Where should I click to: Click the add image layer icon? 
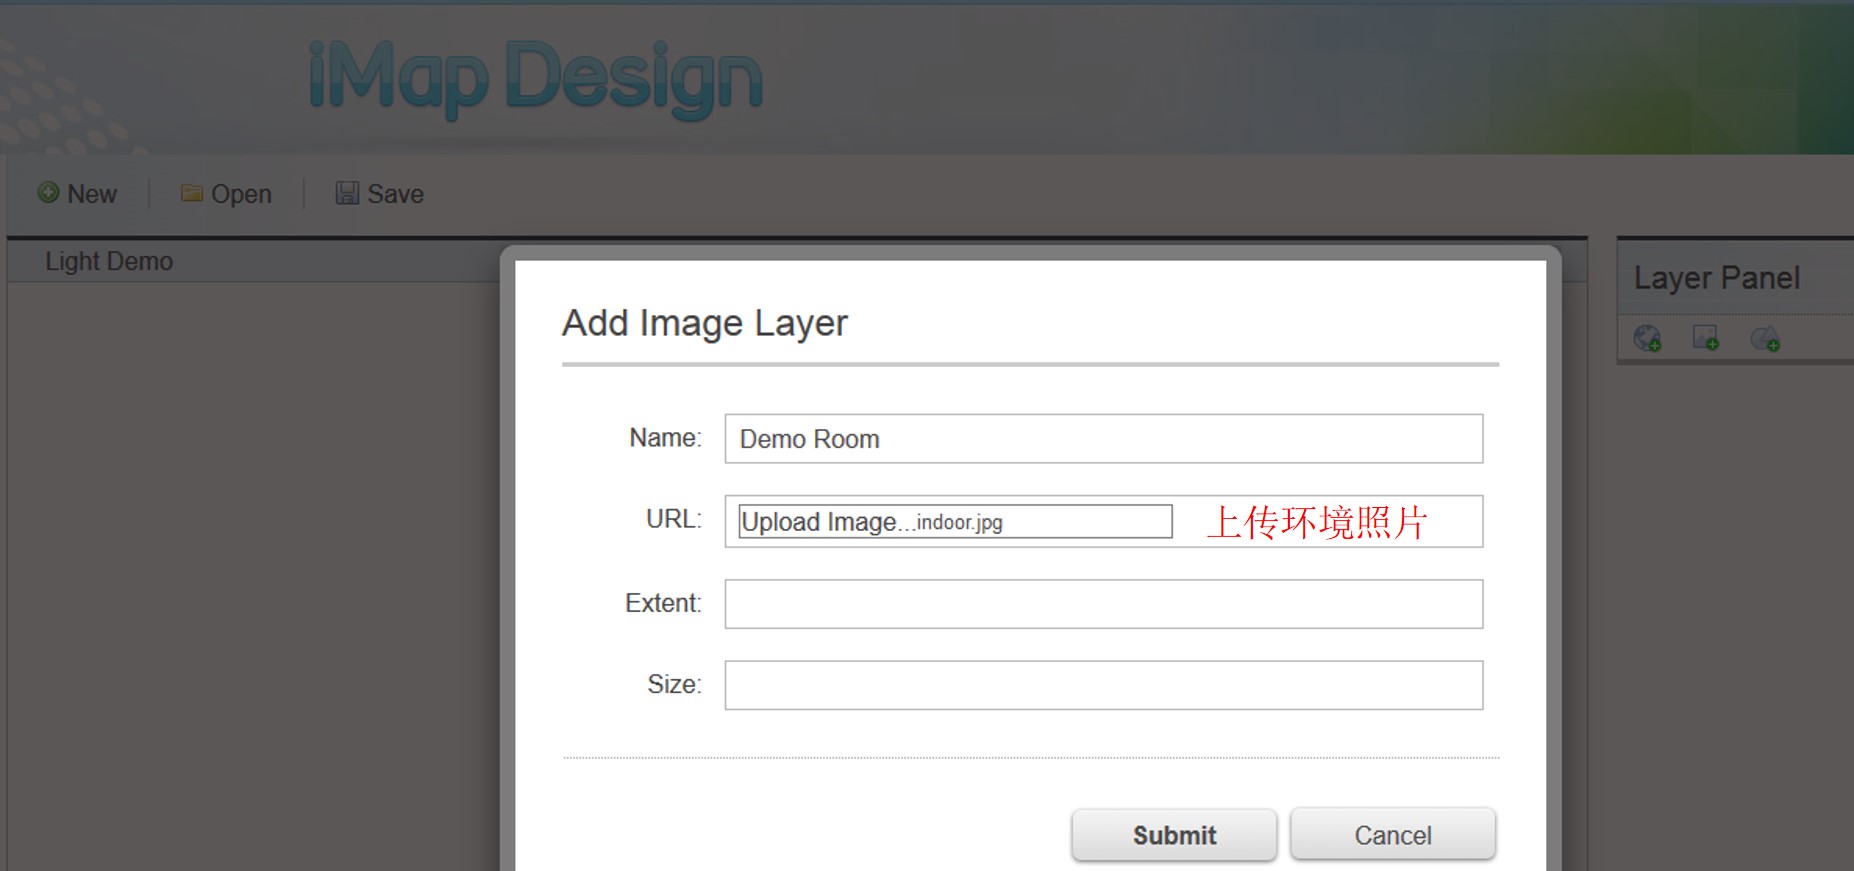tap(1706, 338)
